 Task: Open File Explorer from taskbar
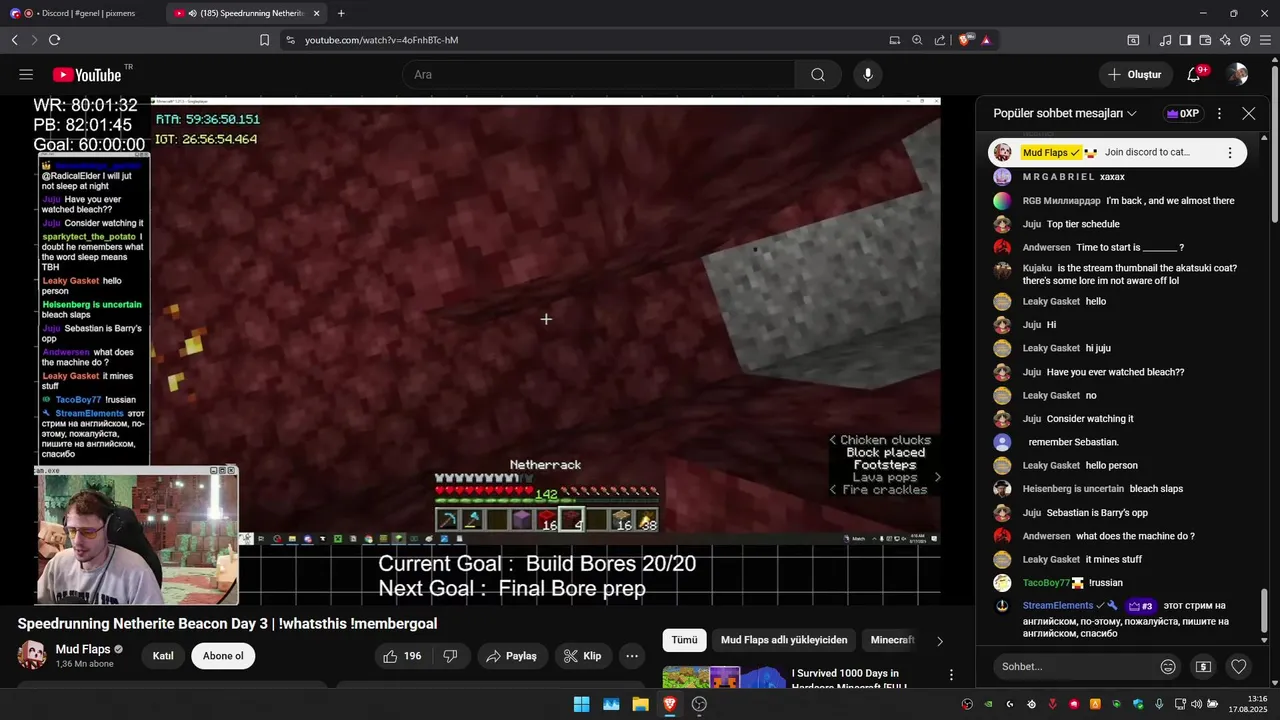[x=640, y=704]
